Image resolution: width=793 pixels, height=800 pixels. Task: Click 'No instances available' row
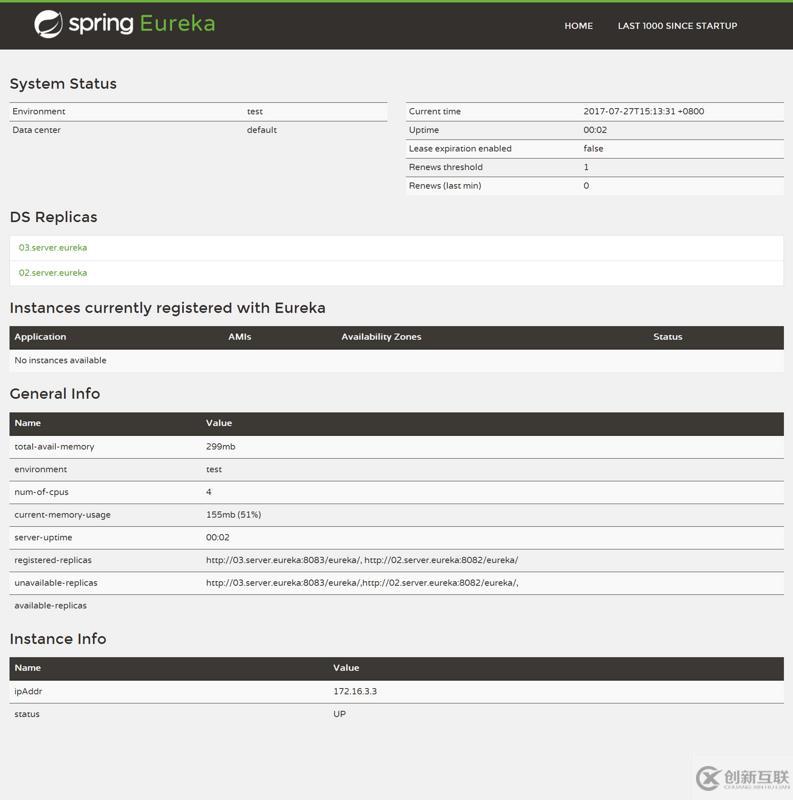pyautogui.click(x=396, y=361)
